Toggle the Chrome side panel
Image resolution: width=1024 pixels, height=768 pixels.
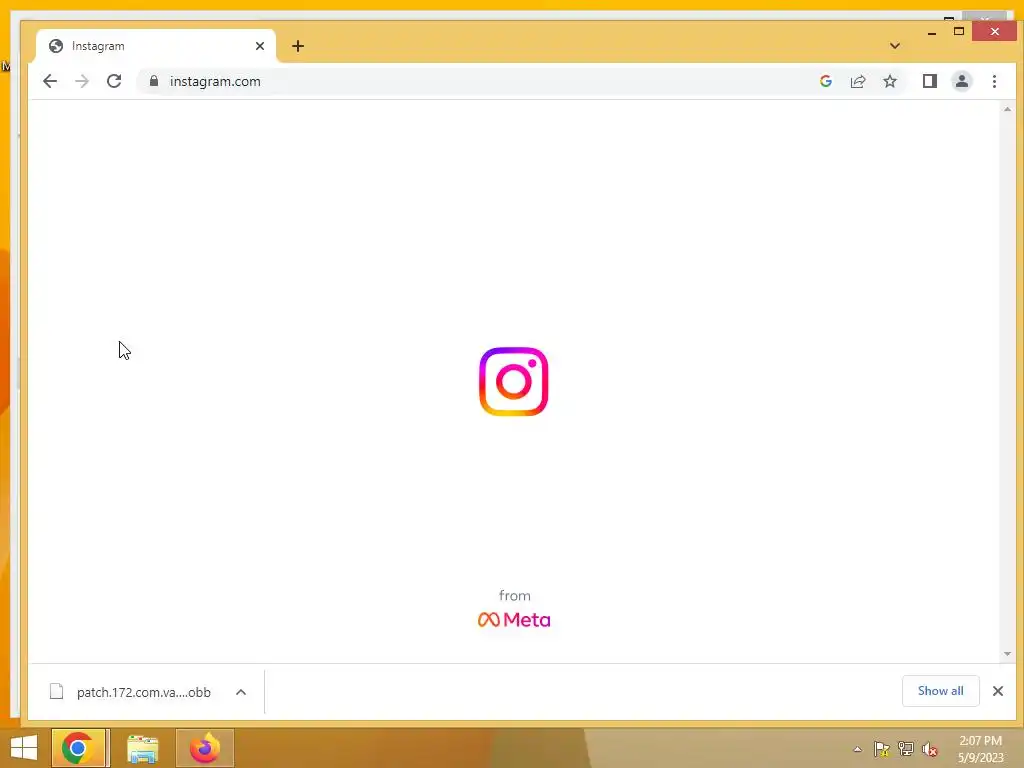[929, 81]
